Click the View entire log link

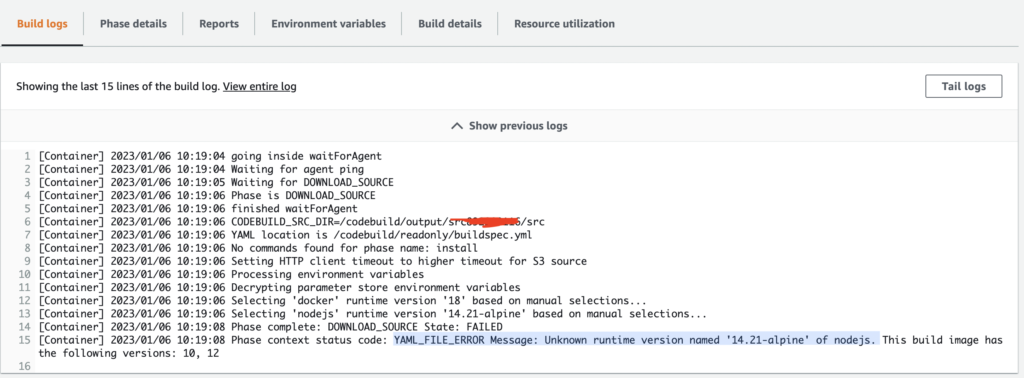point(260,86)
